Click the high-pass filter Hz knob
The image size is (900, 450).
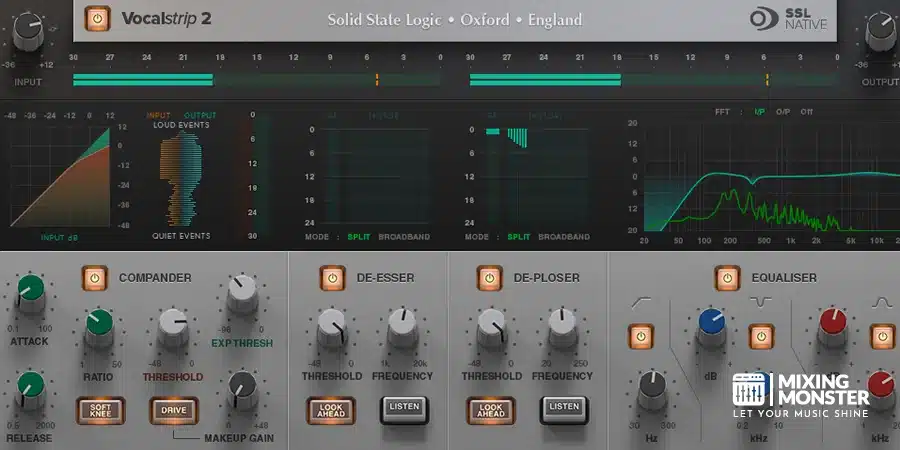click(651, 389)
